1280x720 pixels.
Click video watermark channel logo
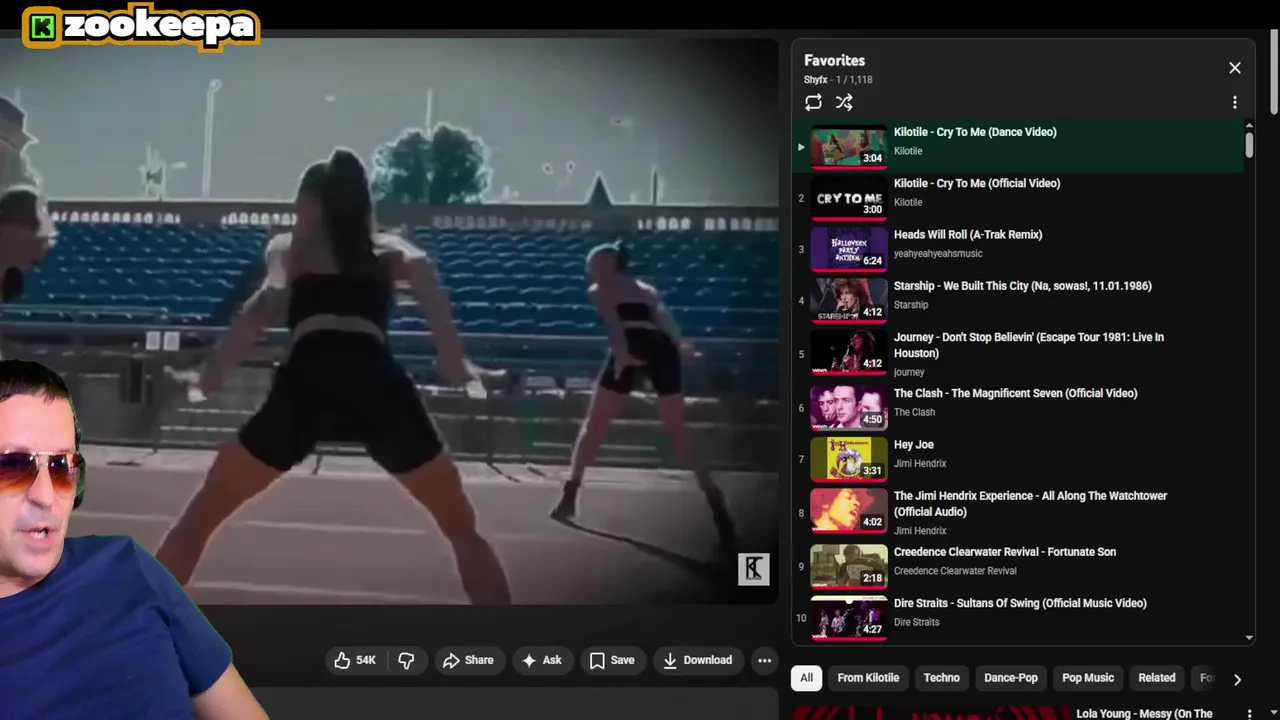click(x=754, y=569)
